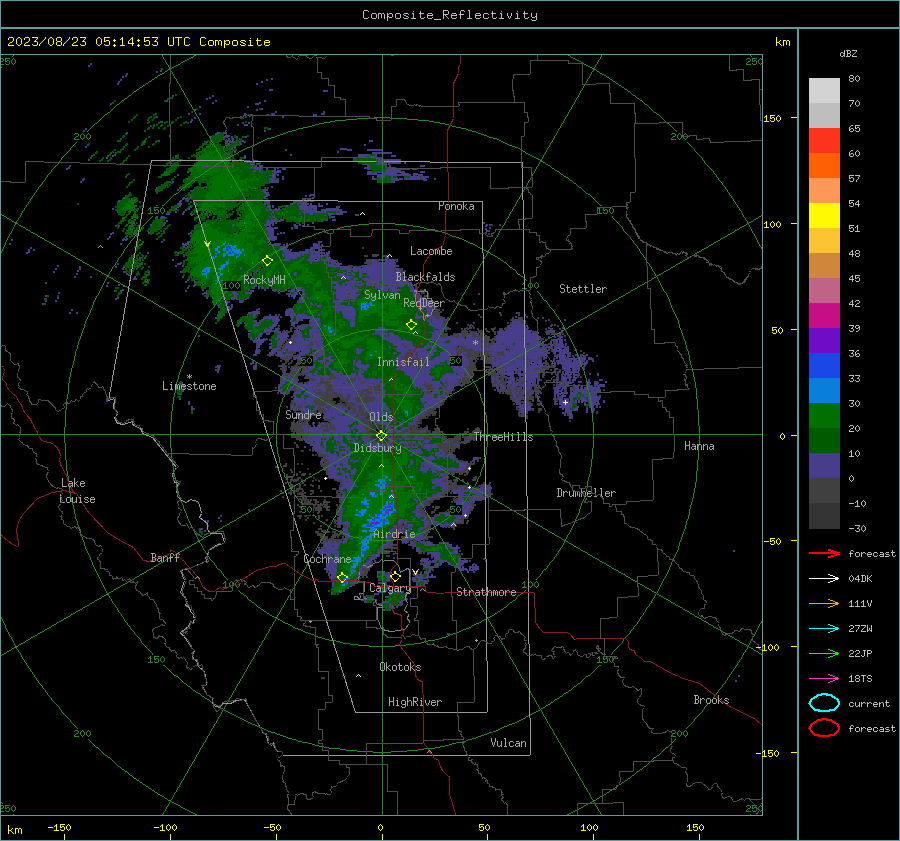Click the yellow diamond marker near RockyMH
This screenshot has width=900, height=841.
point(267,261)
